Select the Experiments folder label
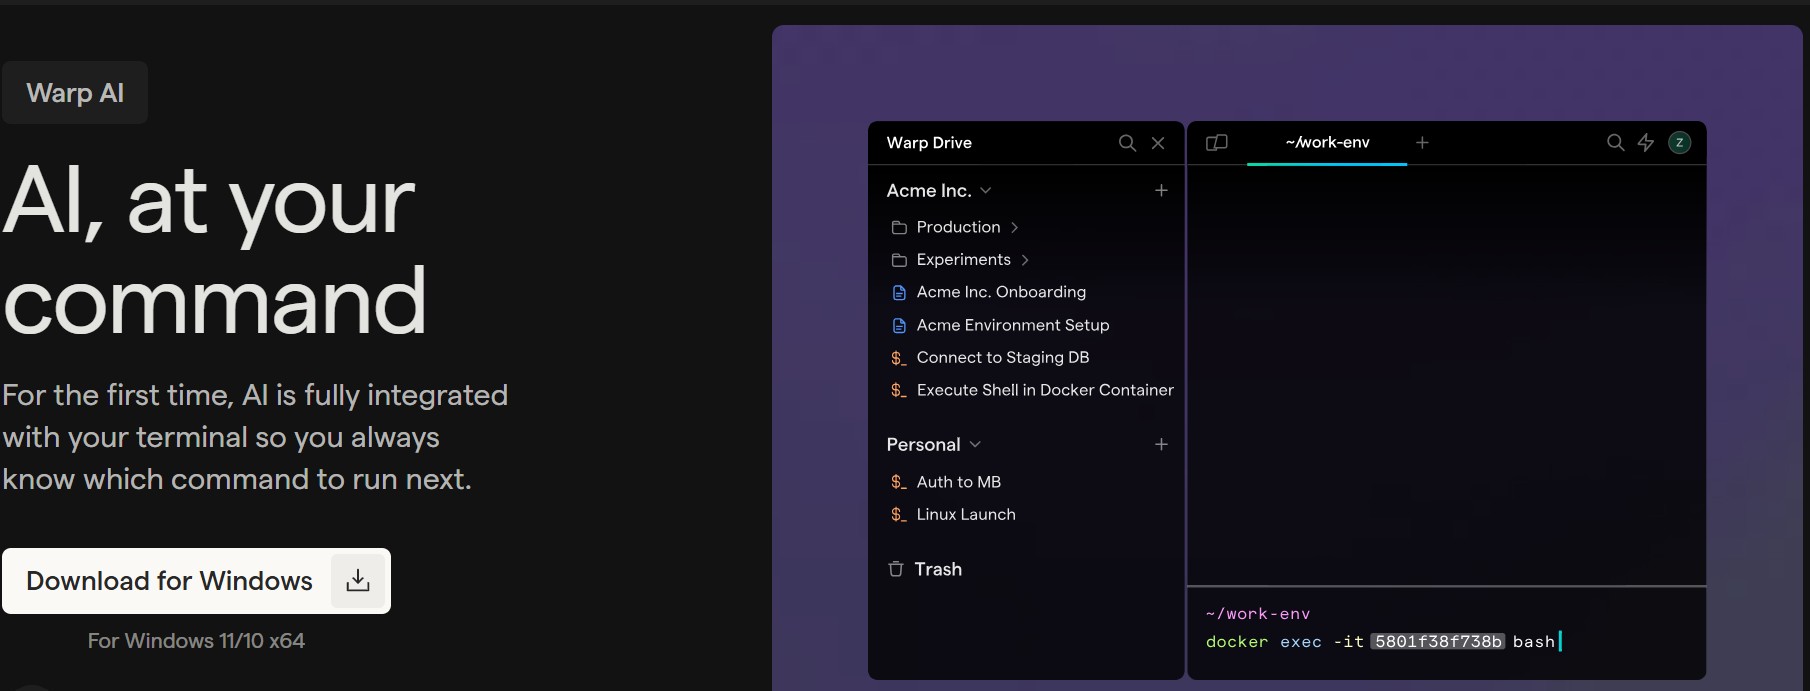This screenshot has width=1810, height=691. [964, 260]
